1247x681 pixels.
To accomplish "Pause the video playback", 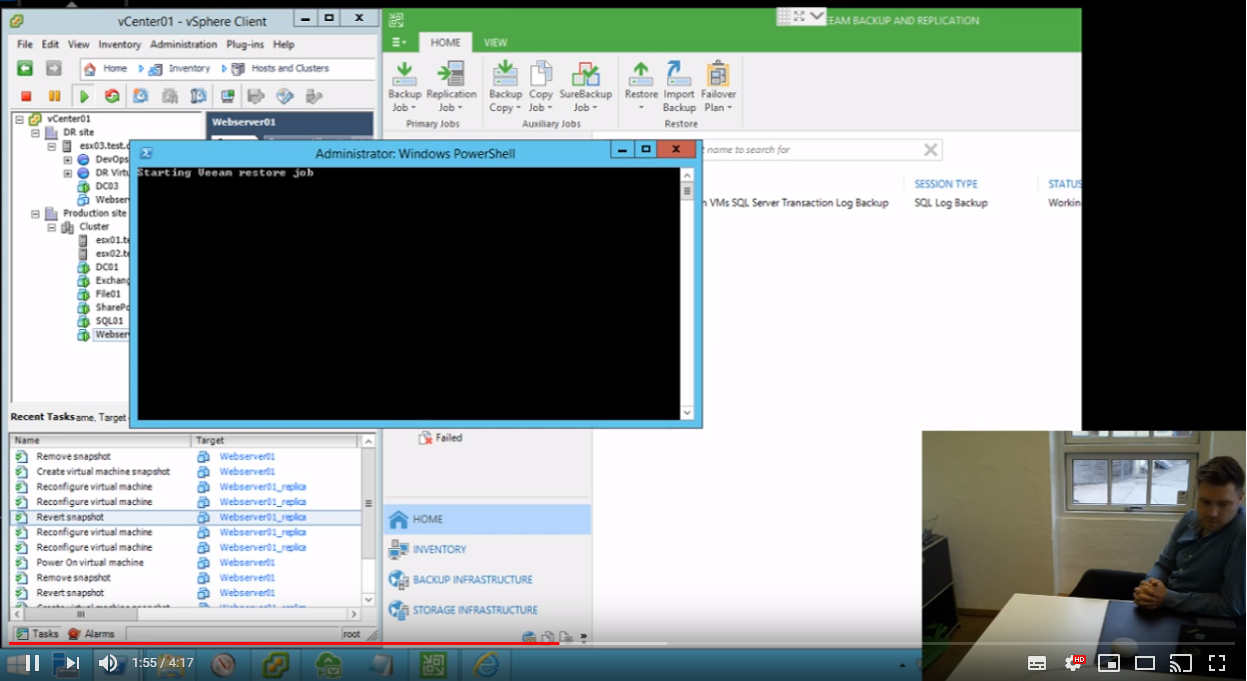I will coord(31,662).
